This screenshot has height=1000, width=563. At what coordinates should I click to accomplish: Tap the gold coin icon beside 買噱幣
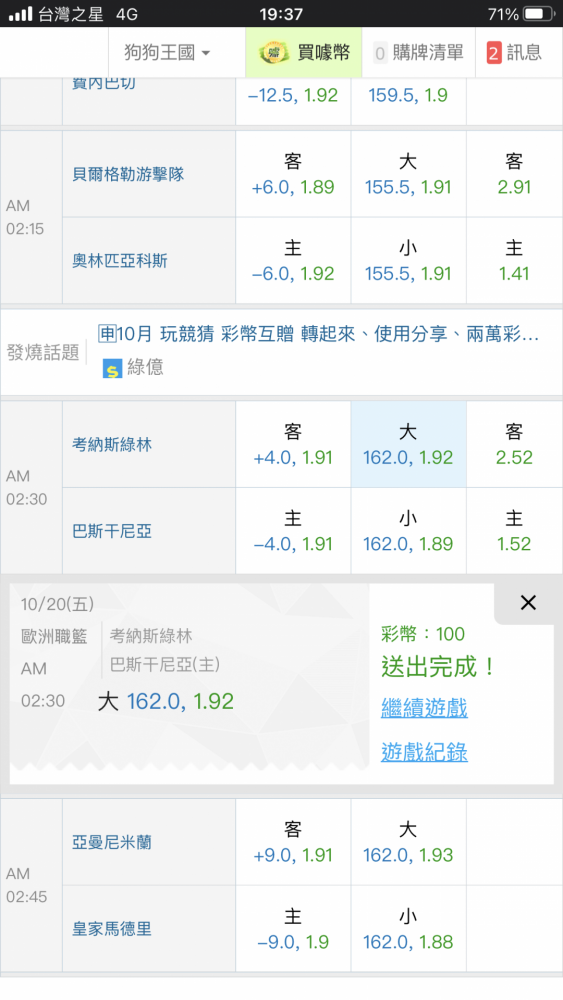click(x=274, y=53)
